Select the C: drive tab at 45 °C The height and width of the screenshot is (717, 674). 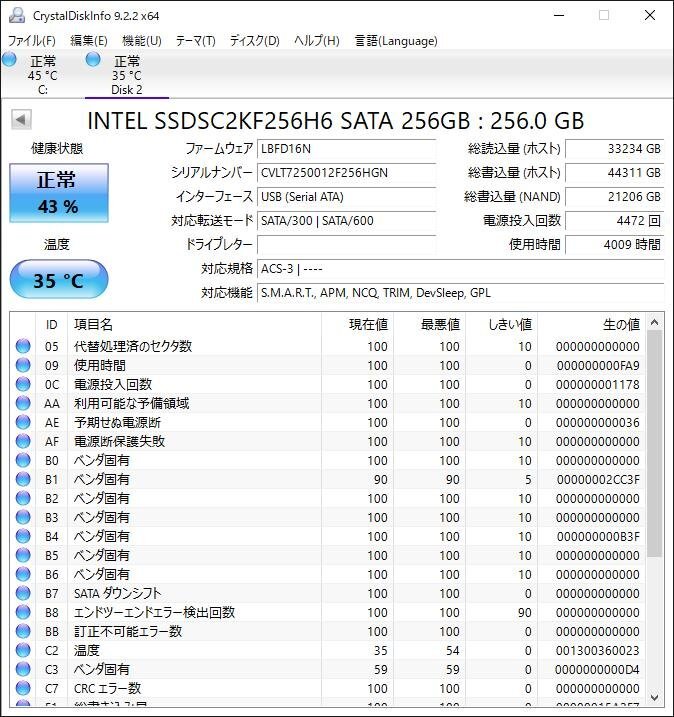(42, 75)
